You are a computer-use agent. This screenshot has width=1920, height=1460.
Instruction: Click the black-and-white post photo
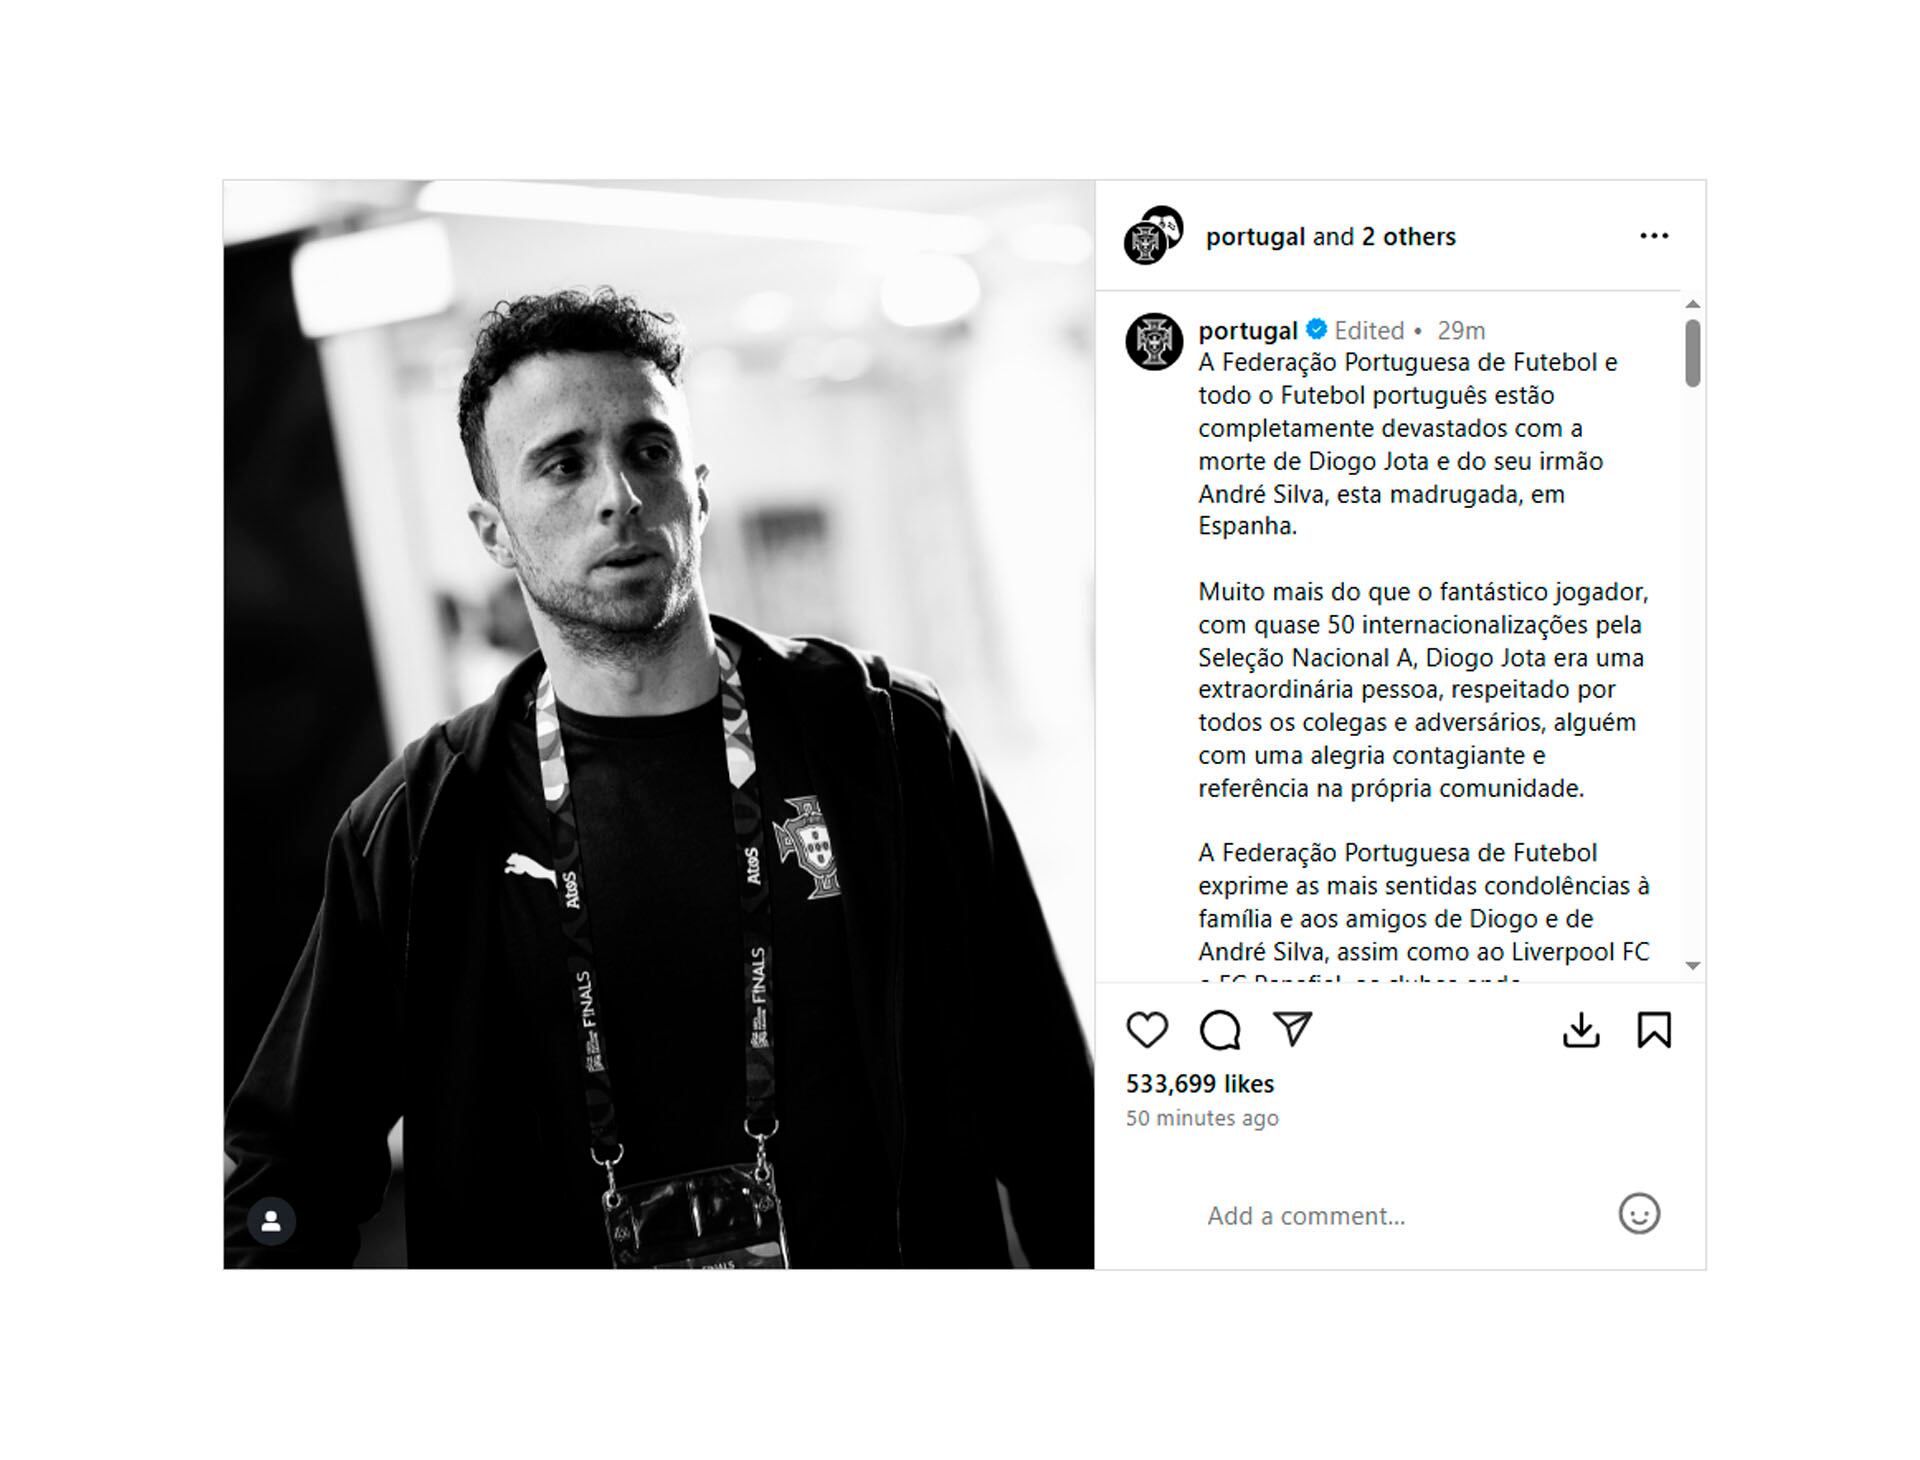click(659, 725)
